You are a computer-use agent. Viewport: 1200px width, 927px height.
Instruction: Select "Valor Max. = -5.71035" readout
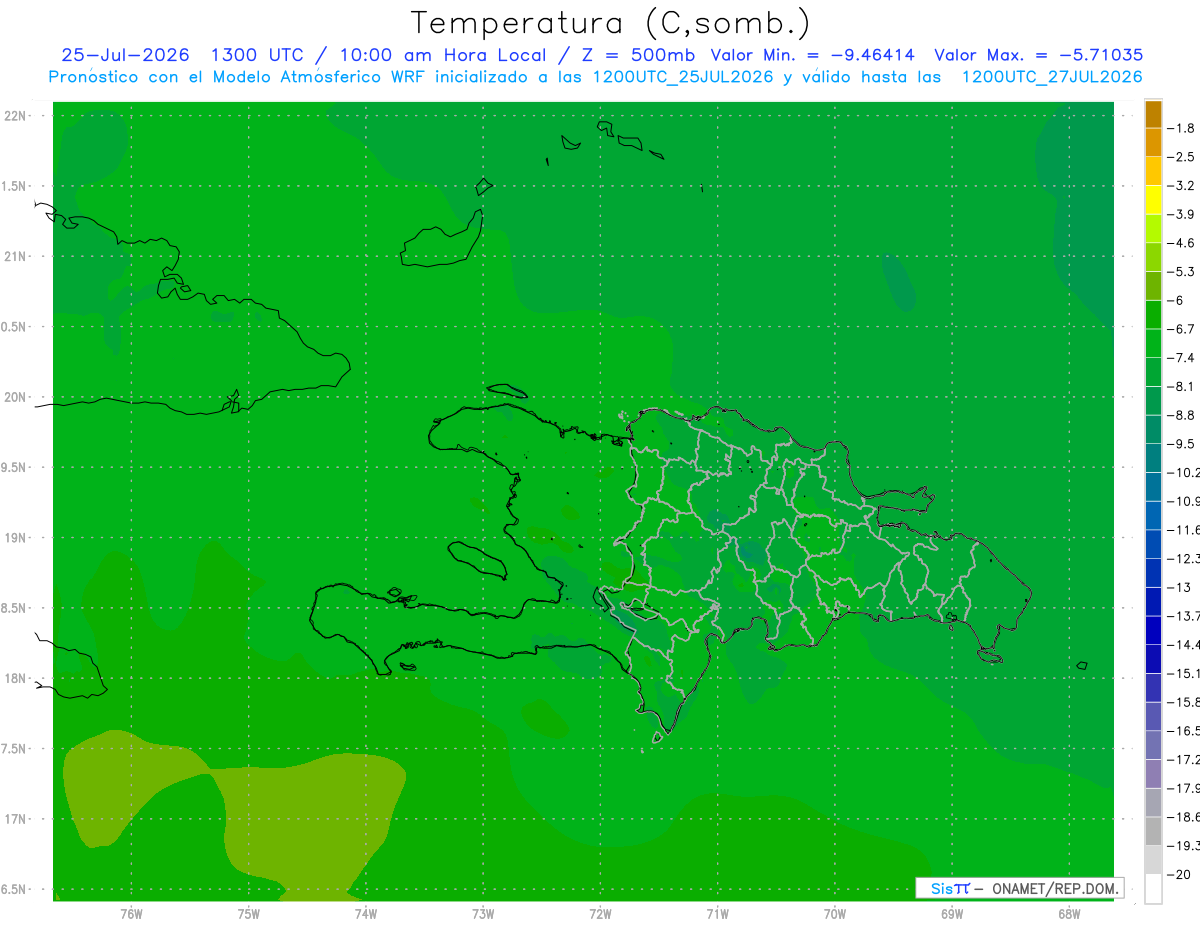click(1038, 55)
